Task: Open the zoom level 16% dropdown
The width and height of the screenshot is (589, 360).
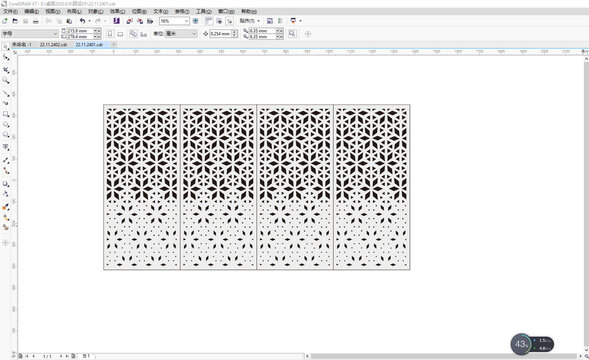Action: point(186,21)
